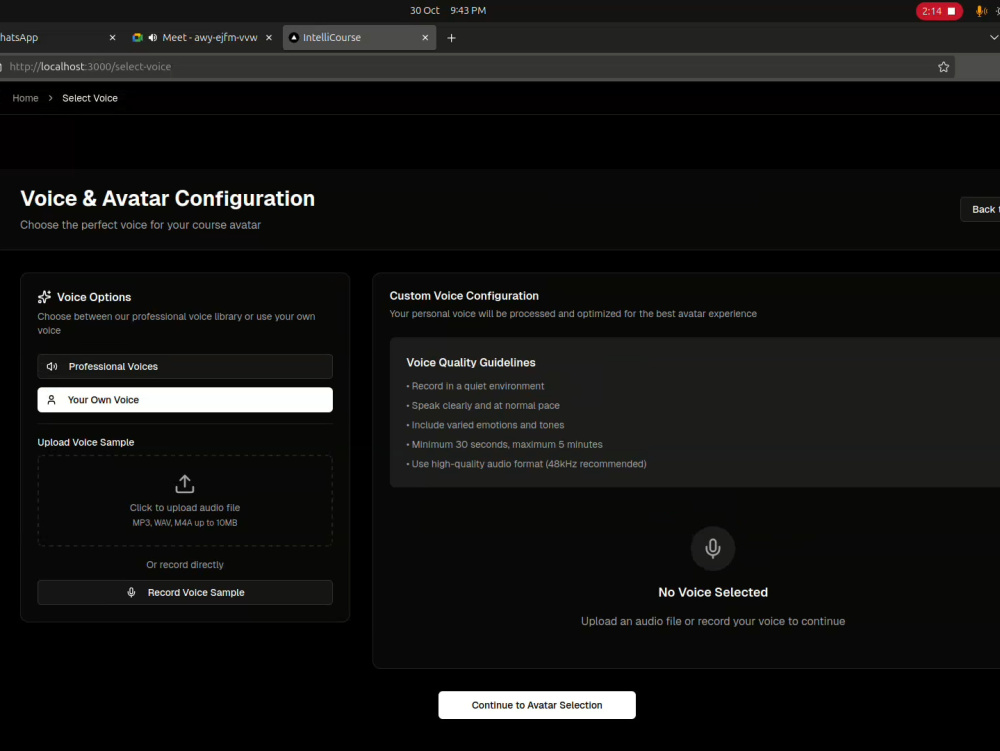Click 'Upload Voice Sample' label
1000x751 pixels.
(86, 442)
